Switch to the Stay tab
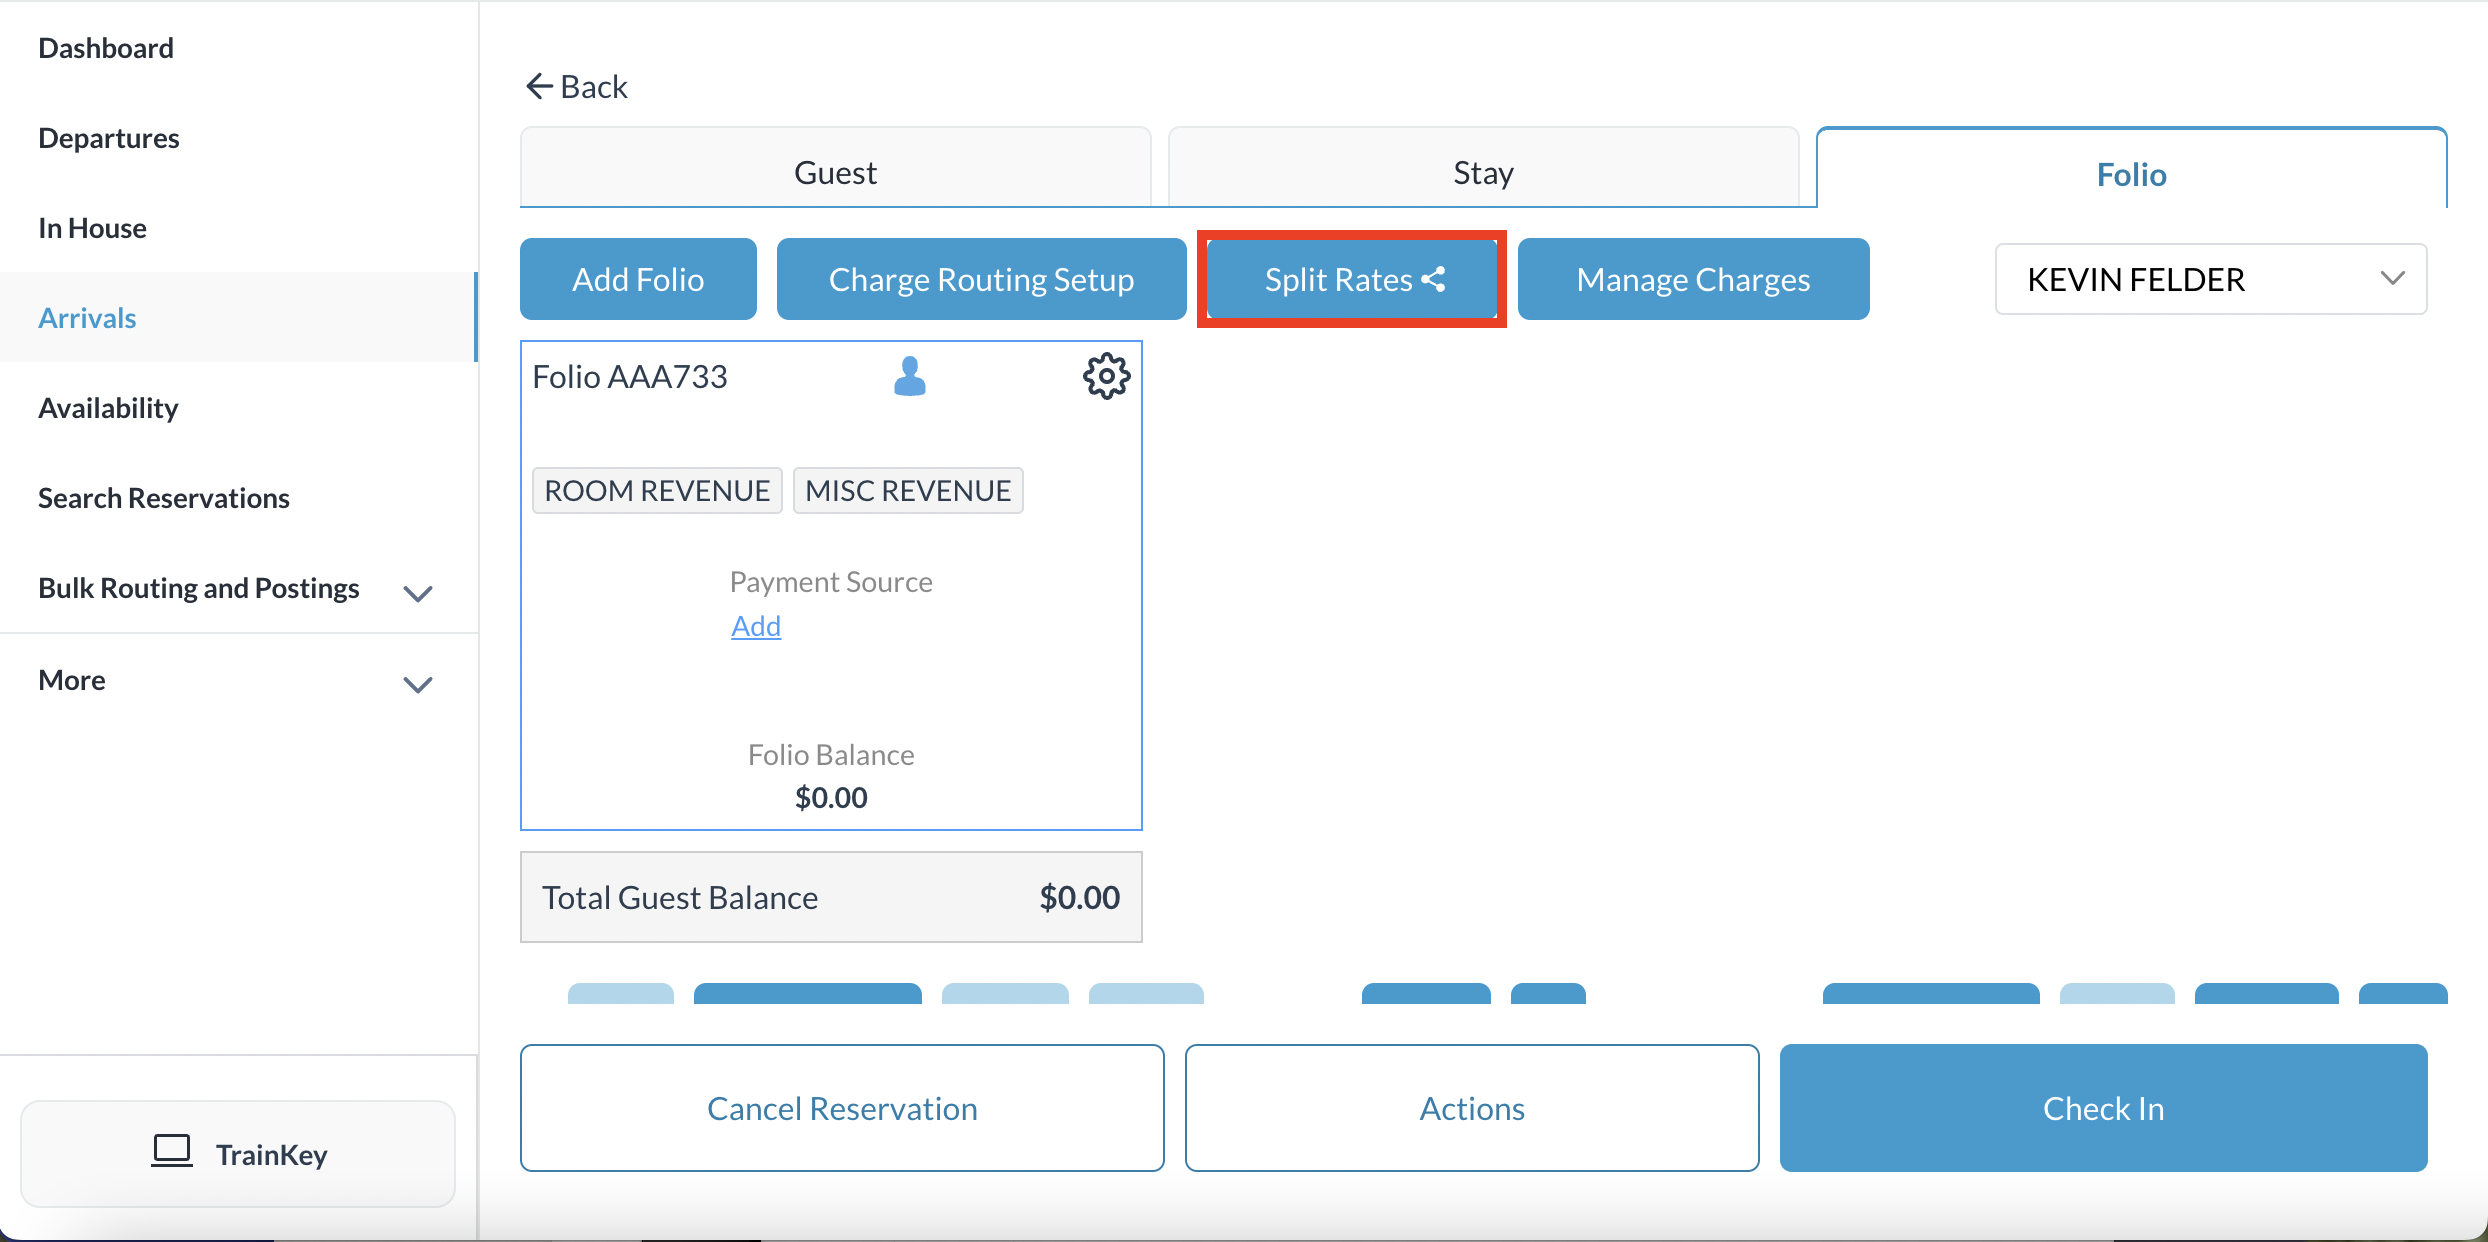 coord(1483,172)
